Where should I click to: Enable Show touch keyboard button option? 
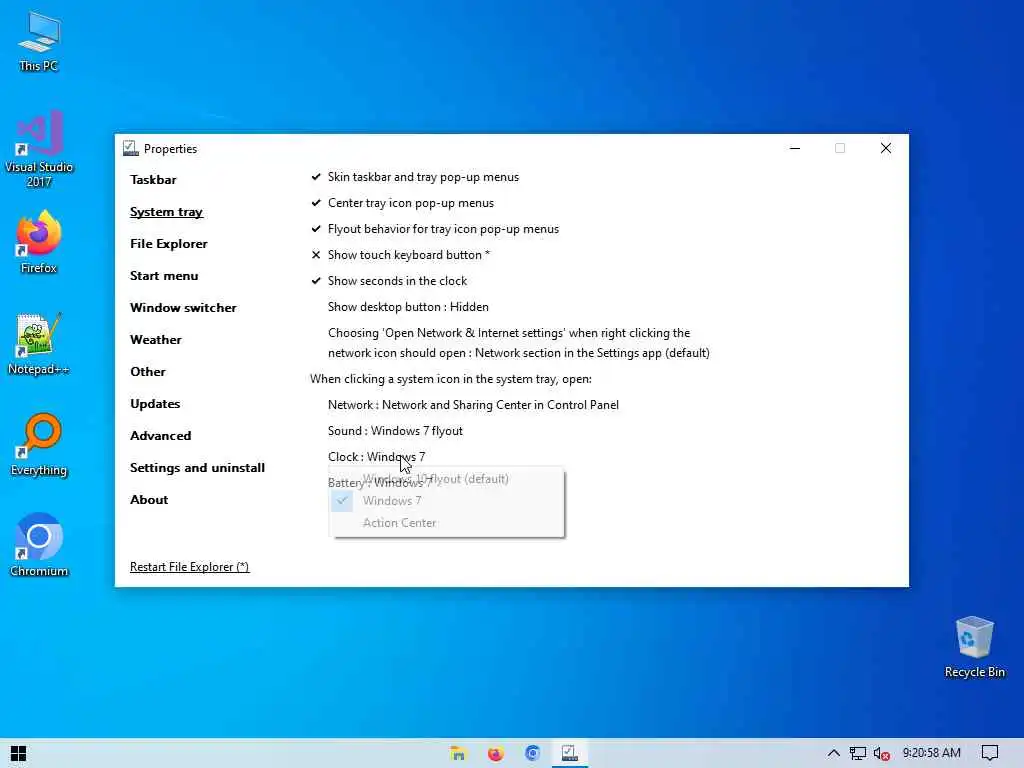(401, 255)
